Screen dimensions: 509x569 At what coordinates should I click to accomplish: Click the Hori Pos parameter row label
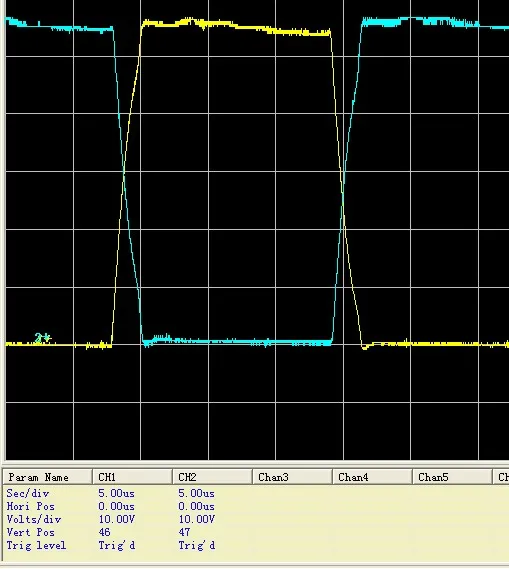pos(30,507)
